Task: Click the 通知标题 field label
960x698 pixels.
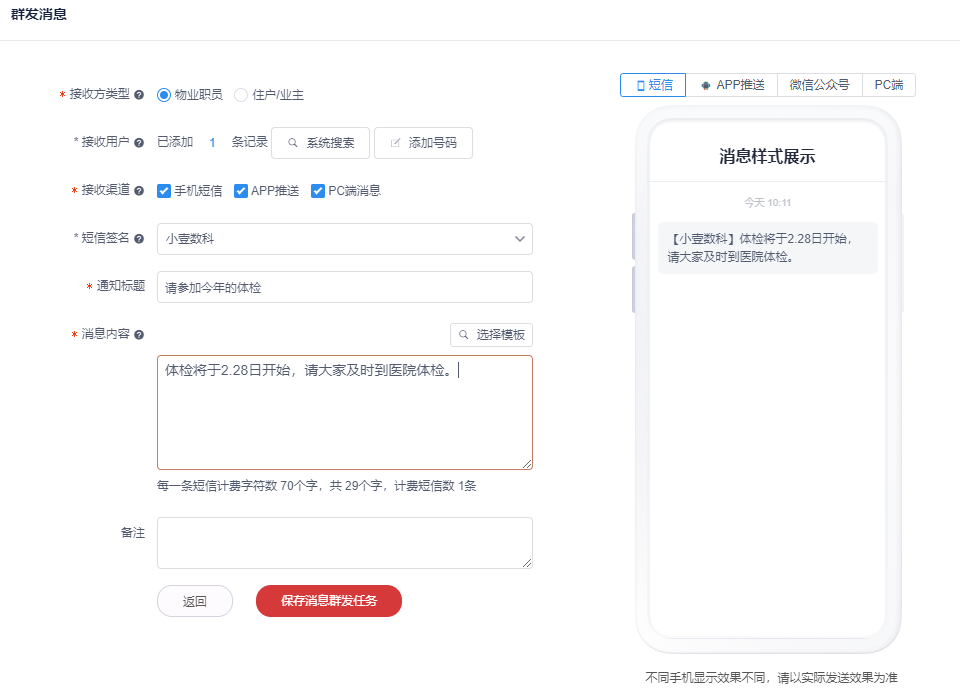Action: pos(121,286)
